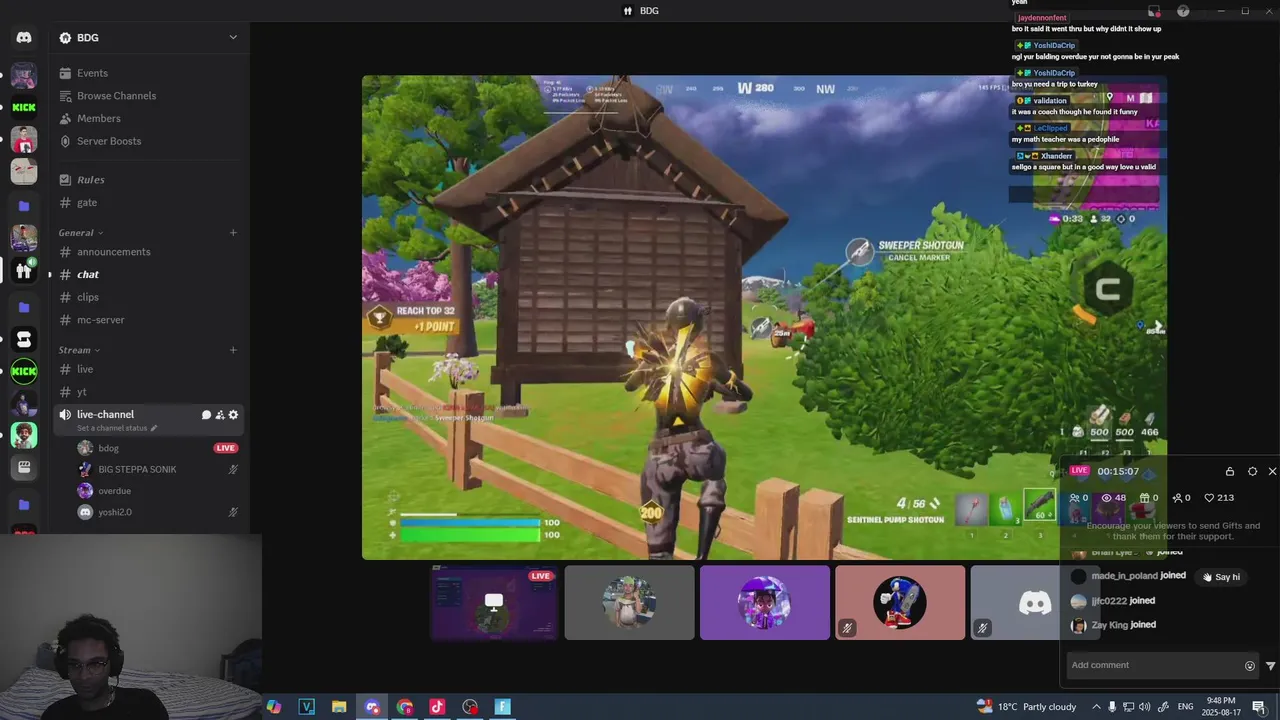Screen dimensions: 1280x720
Task: Click the gifts count icon
Action: pos(1144,498)
